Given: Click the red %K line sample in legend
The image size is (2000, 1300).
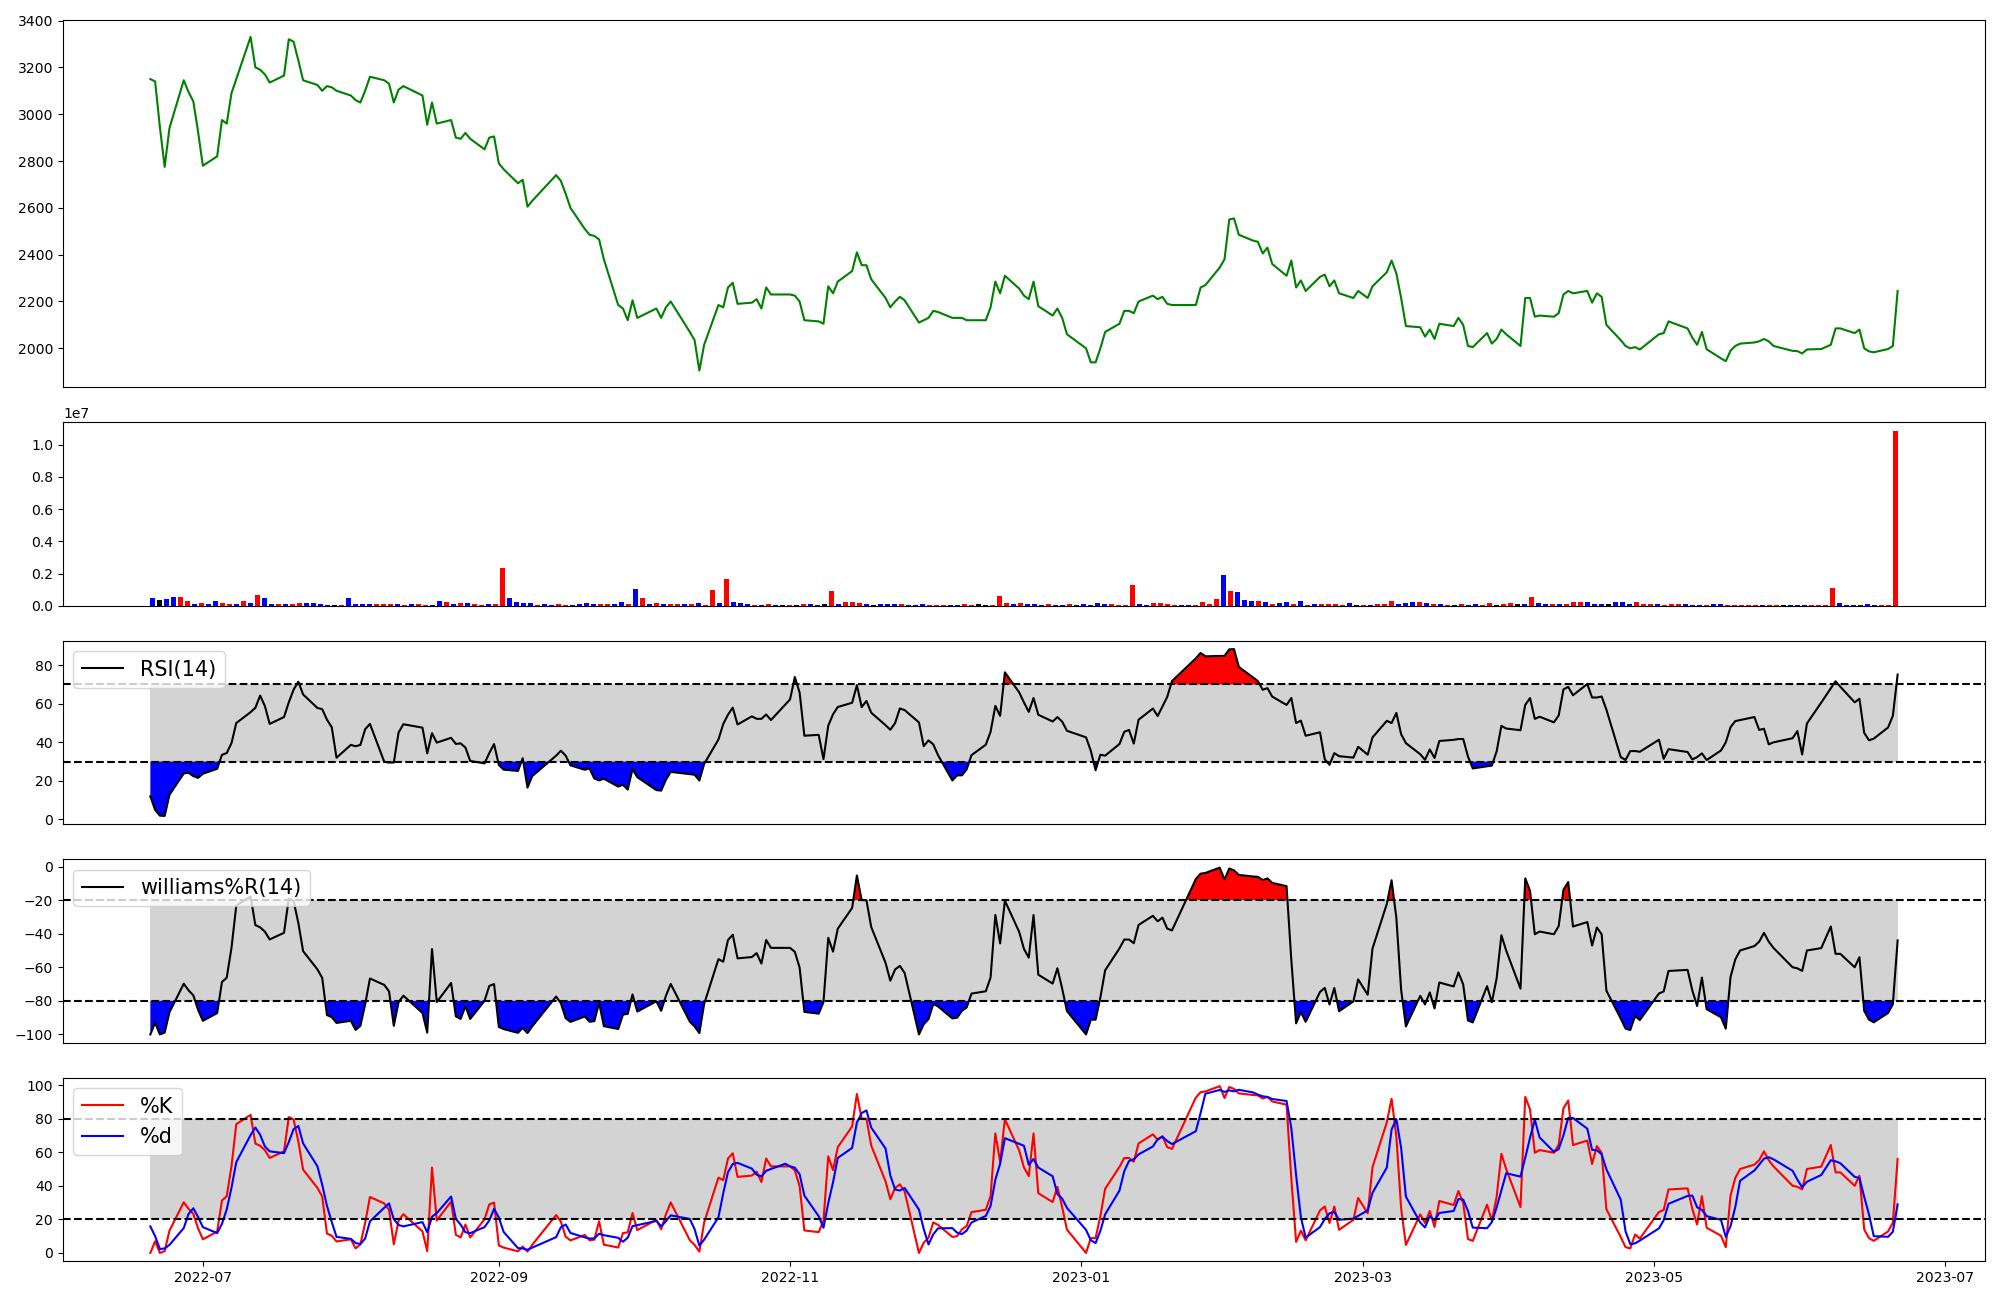Looking at the screenshot, I should click(x=103, y=1106).
